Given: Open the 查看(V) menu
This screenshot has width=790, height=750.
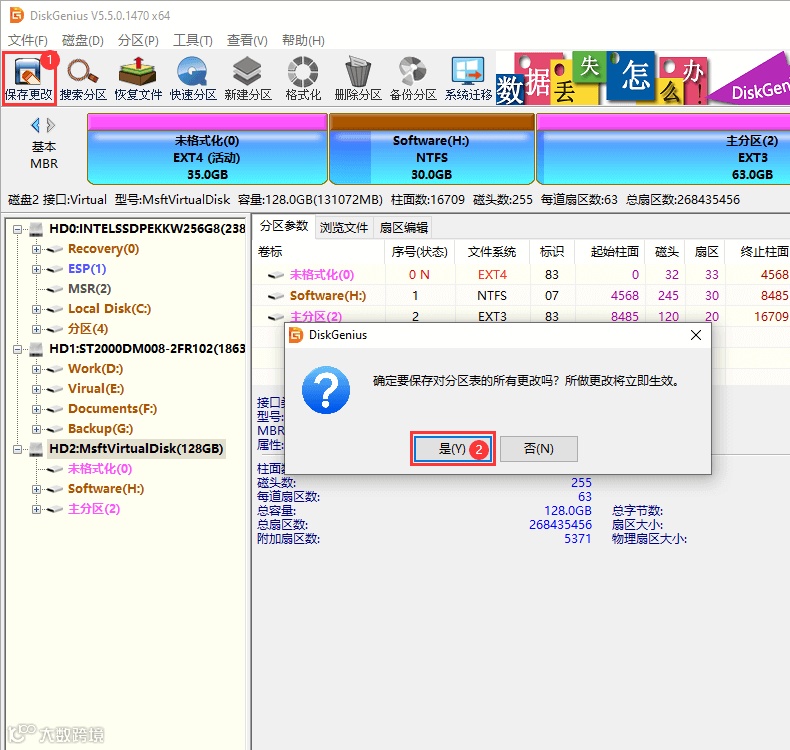Looking at the screenshot, I should click(x=247, y=40).
